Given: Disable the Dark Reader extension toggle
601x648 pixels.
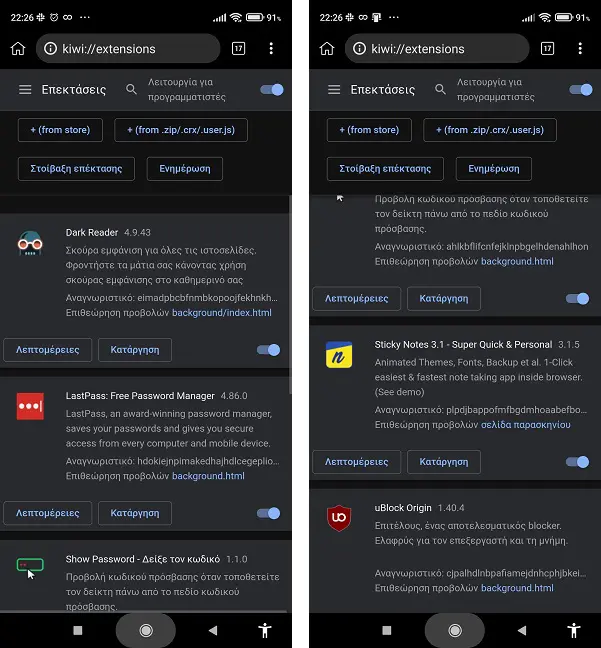Looking at the screenshot, I should tap(269, 350).
